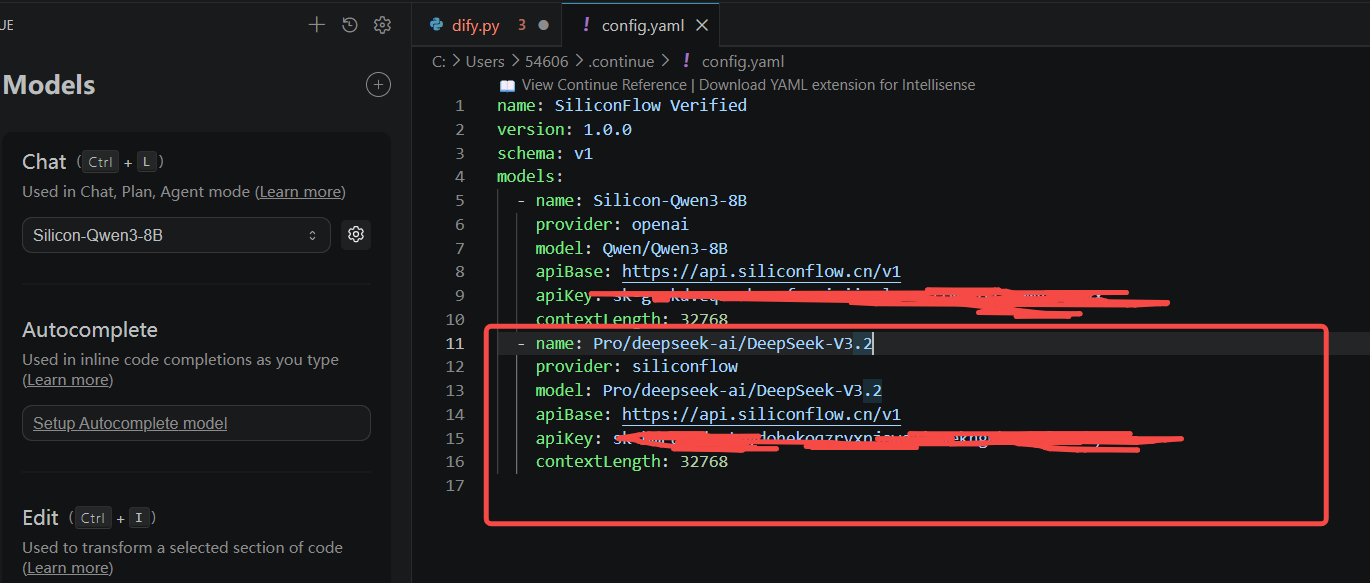Click the plus icon in Continue header

click(317, 25)
